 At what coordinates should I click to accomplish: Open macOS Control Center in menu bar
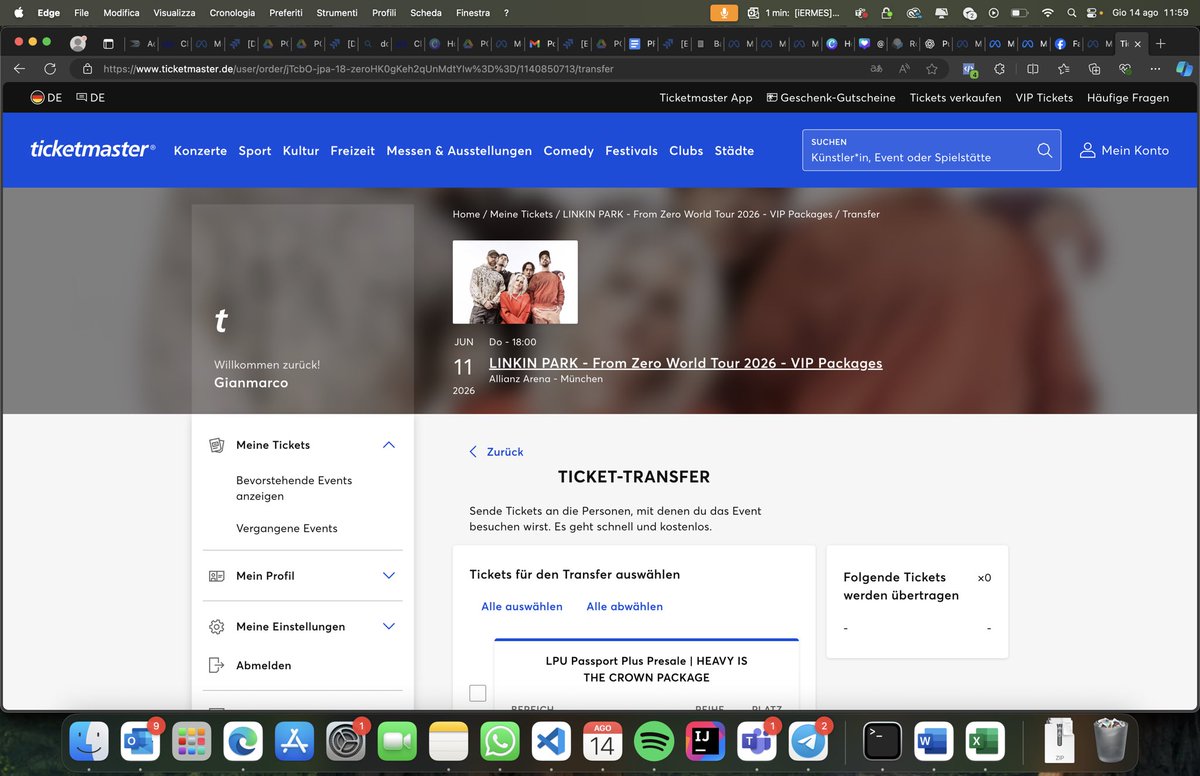pos(1093,13)
